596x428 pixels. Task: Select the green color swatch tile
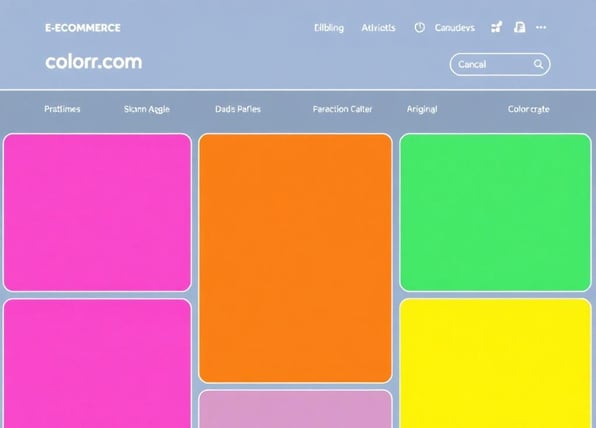pyautogui.click(x=495, y=212)
